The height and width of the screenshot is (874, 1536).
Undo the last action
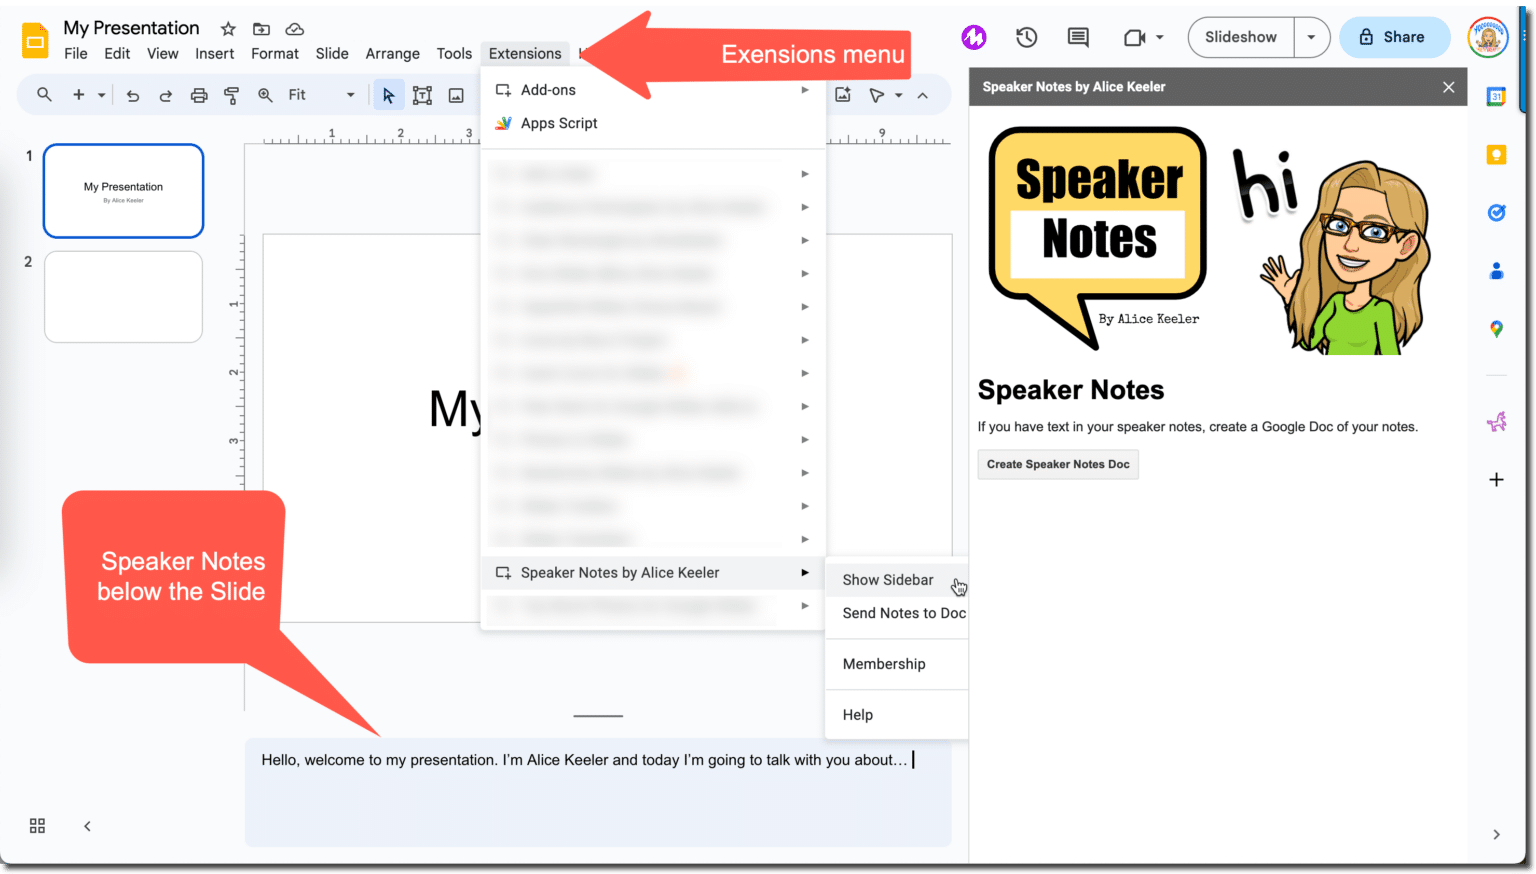click(x=133, y=95)
